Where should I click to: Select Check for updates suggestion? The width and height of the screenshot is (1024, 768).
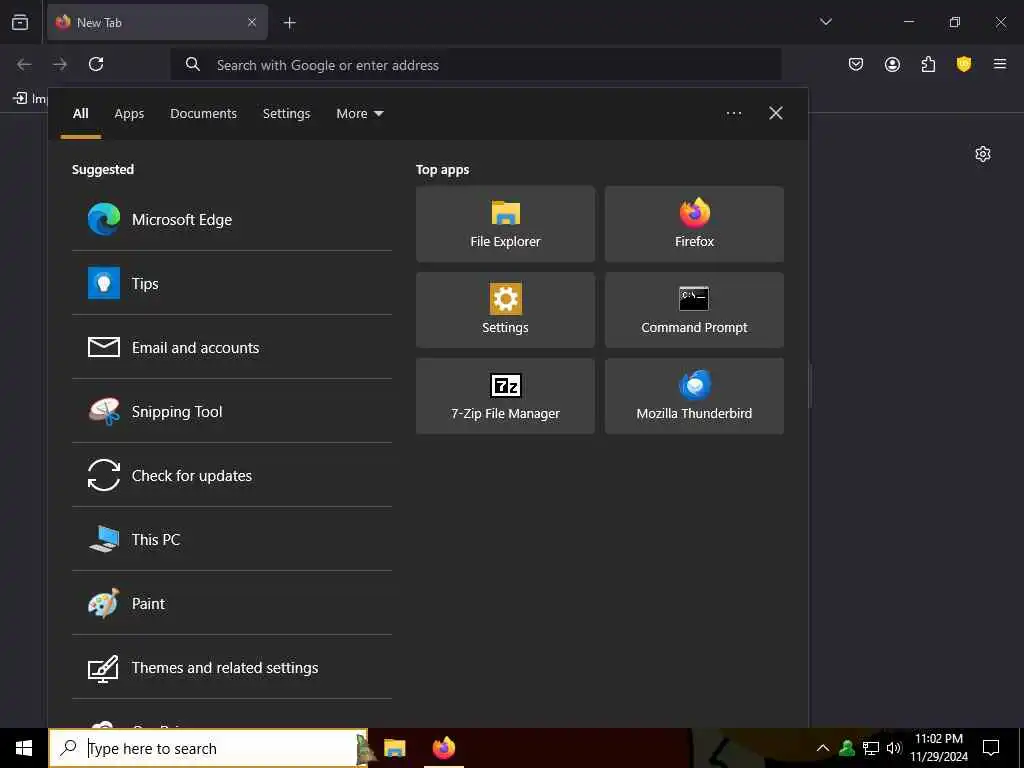[232, 475]
